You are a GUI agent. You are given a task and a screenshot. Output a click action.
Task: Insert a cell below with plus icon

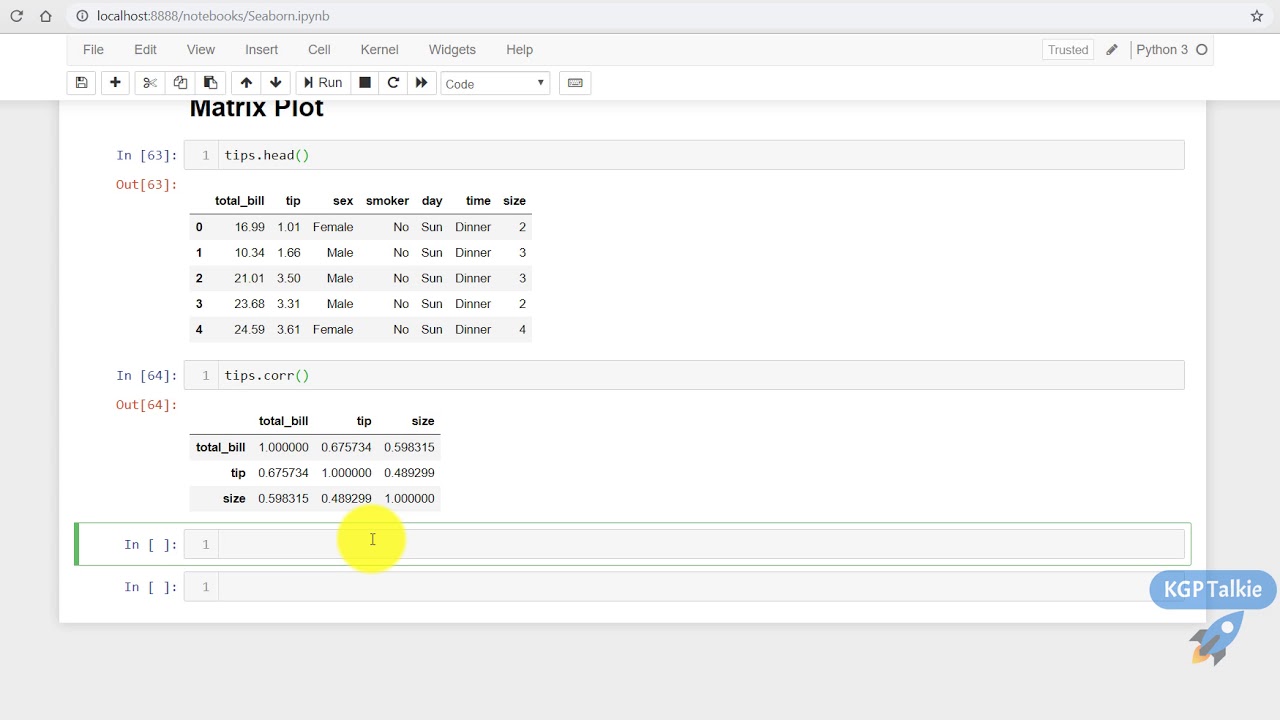[x=115, y=83]
